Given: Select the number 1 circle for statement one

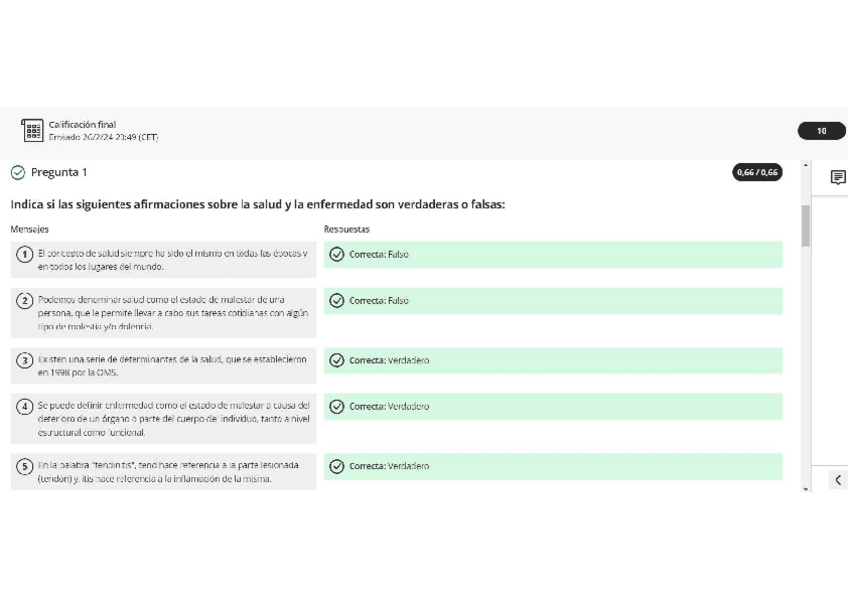Looking at the screenshot, I should (x=23, y=255).
